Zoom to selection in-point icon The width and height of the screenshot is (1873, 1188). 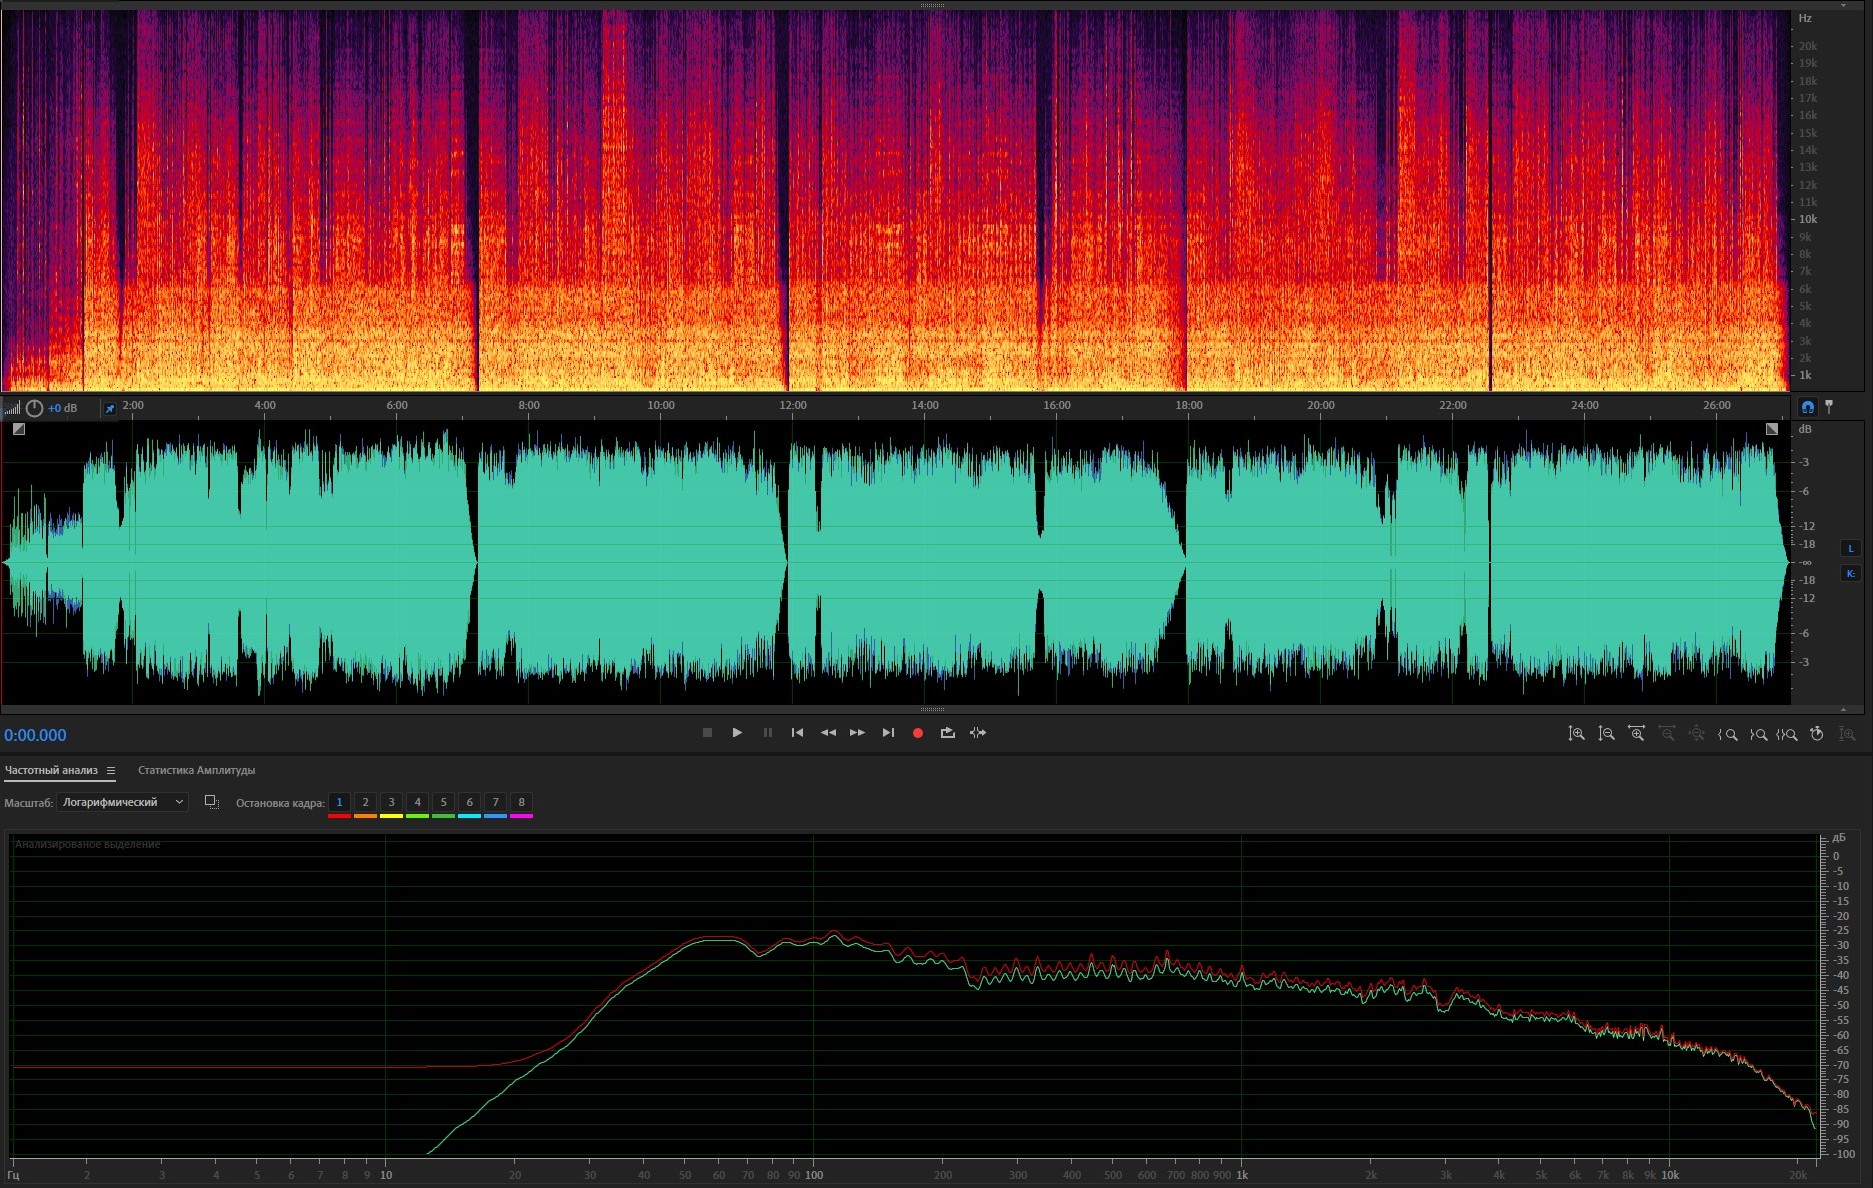pyautogui.click(x=1727, y=734)
